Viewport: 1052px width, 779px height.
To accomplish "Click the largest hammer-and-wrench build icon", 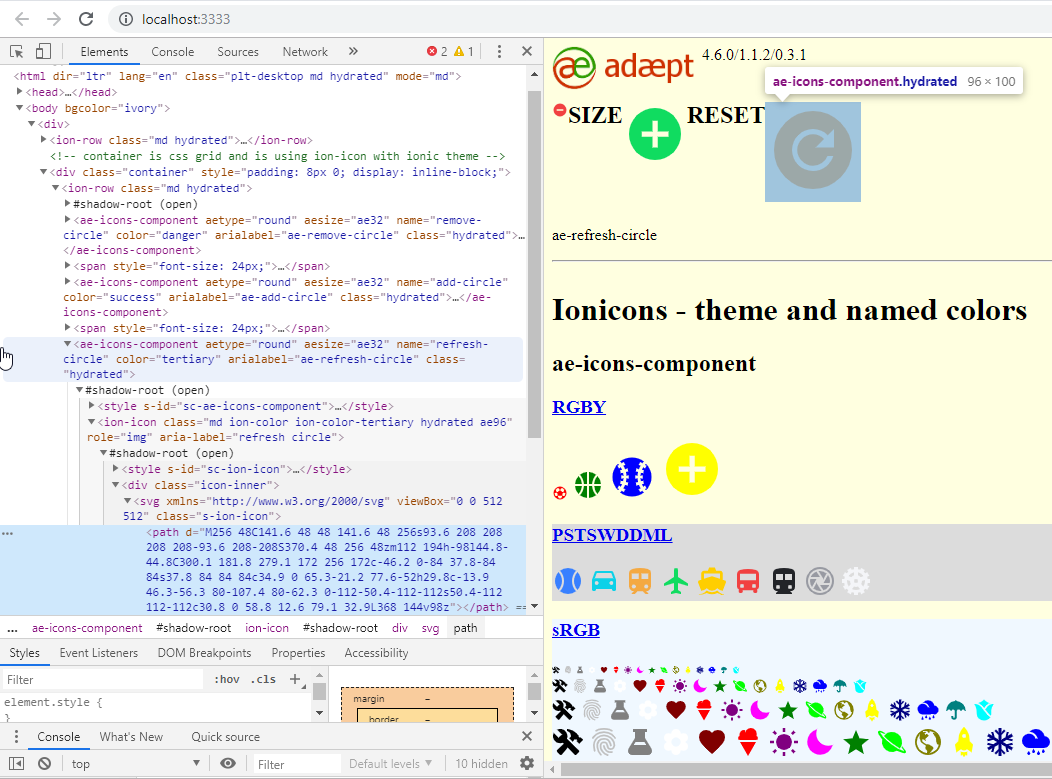I will (x=568, y=742).
